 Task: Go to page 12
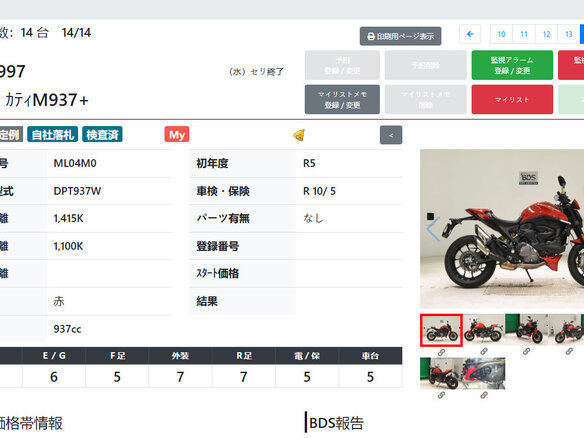[x=546, y=34]
